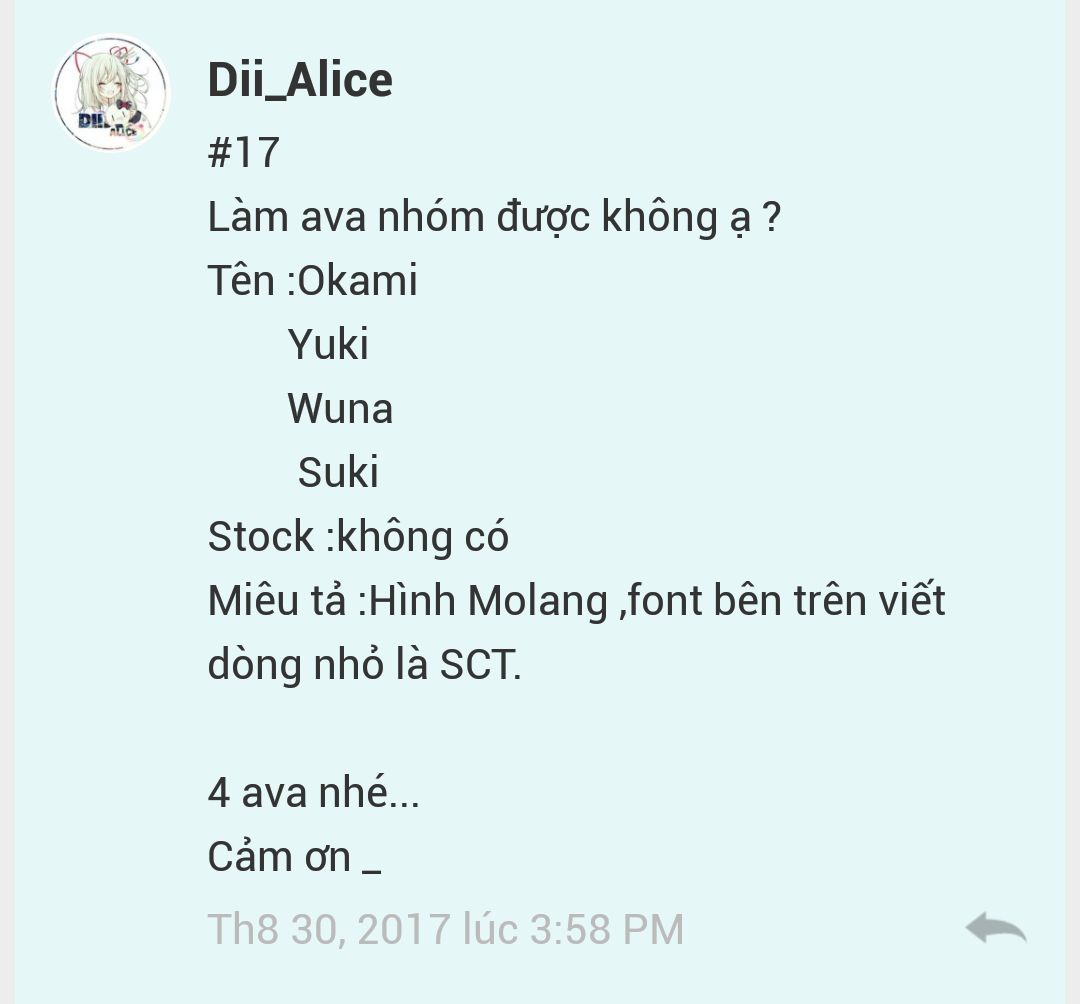The height and width of the screenshot is (1004, 1080).
Task: Click the 'Stock :không có' line
Action: [358, 536]
